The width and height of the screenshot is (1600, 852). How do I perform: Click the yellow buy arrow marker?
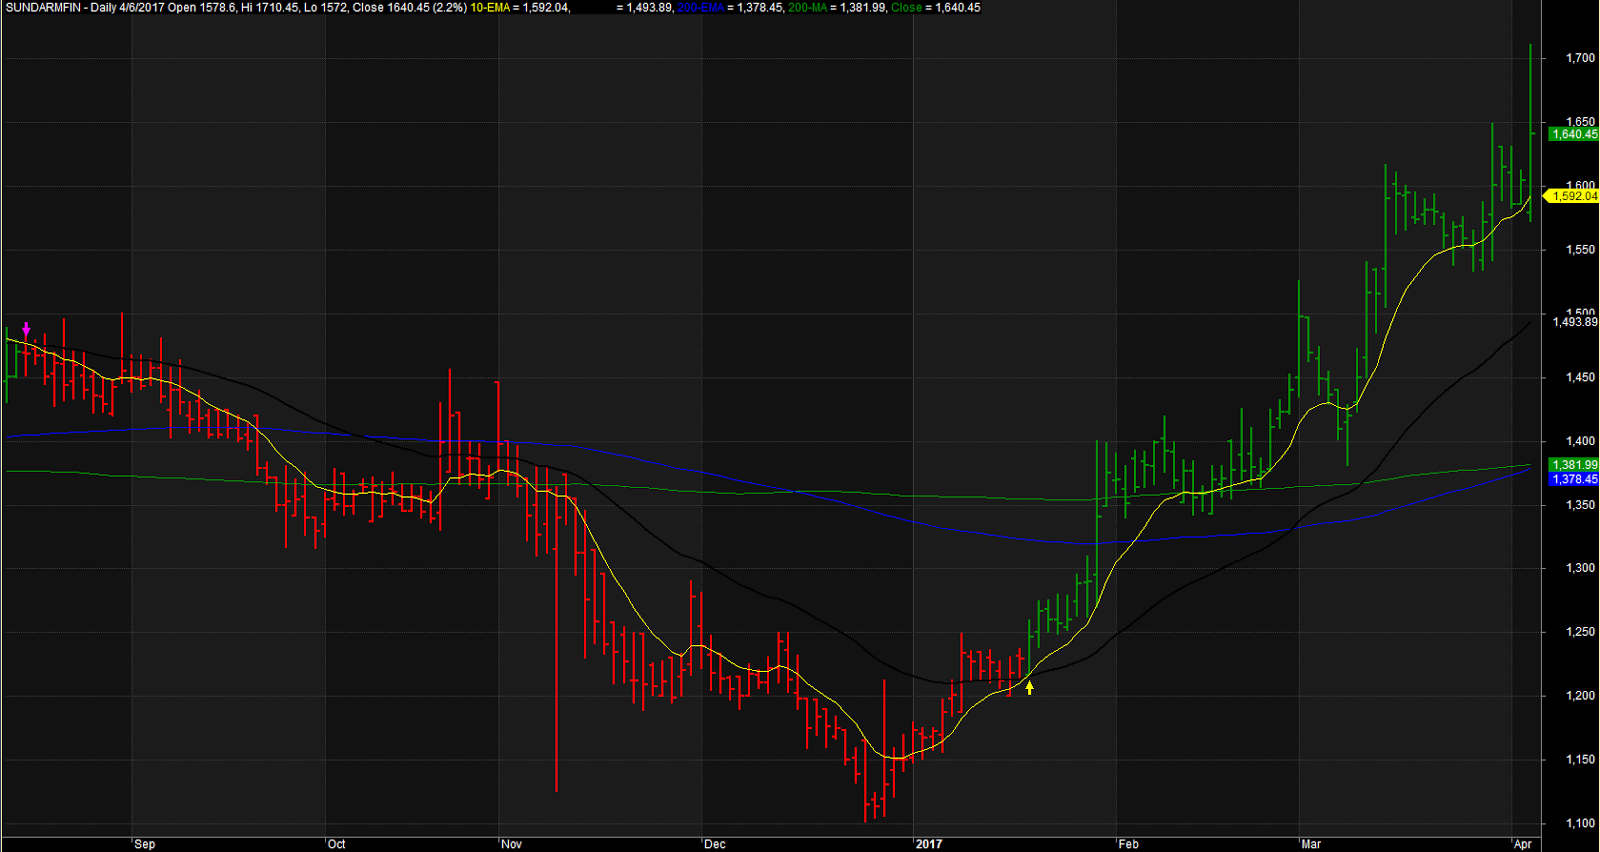coord(1029,687)
